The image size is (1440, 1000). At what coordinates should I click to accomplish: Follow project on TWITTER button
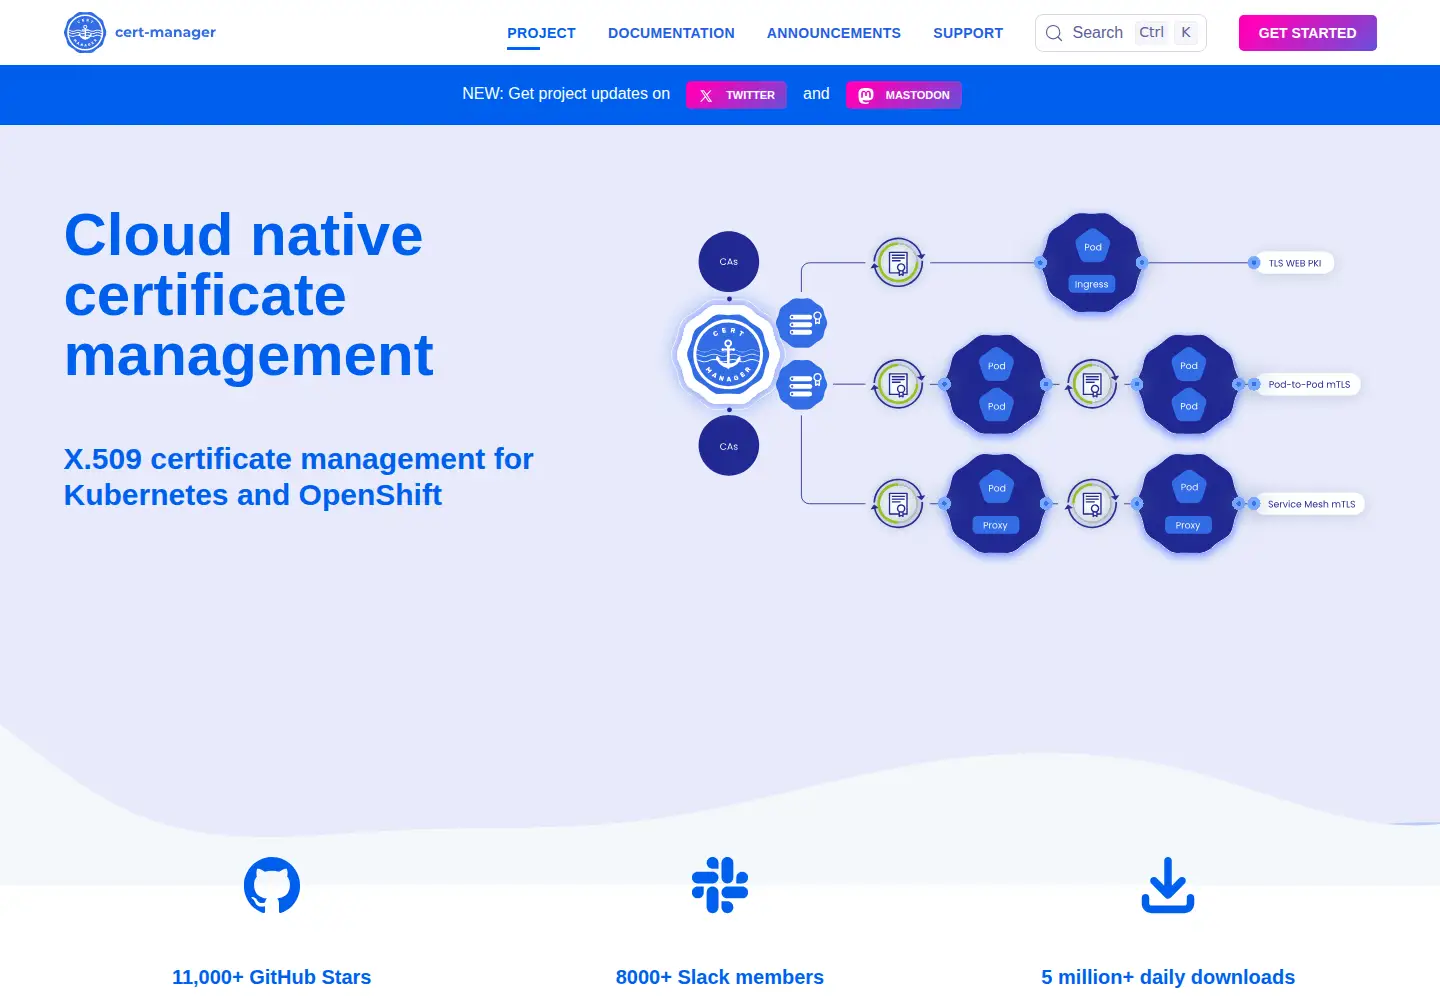point(736,95)
